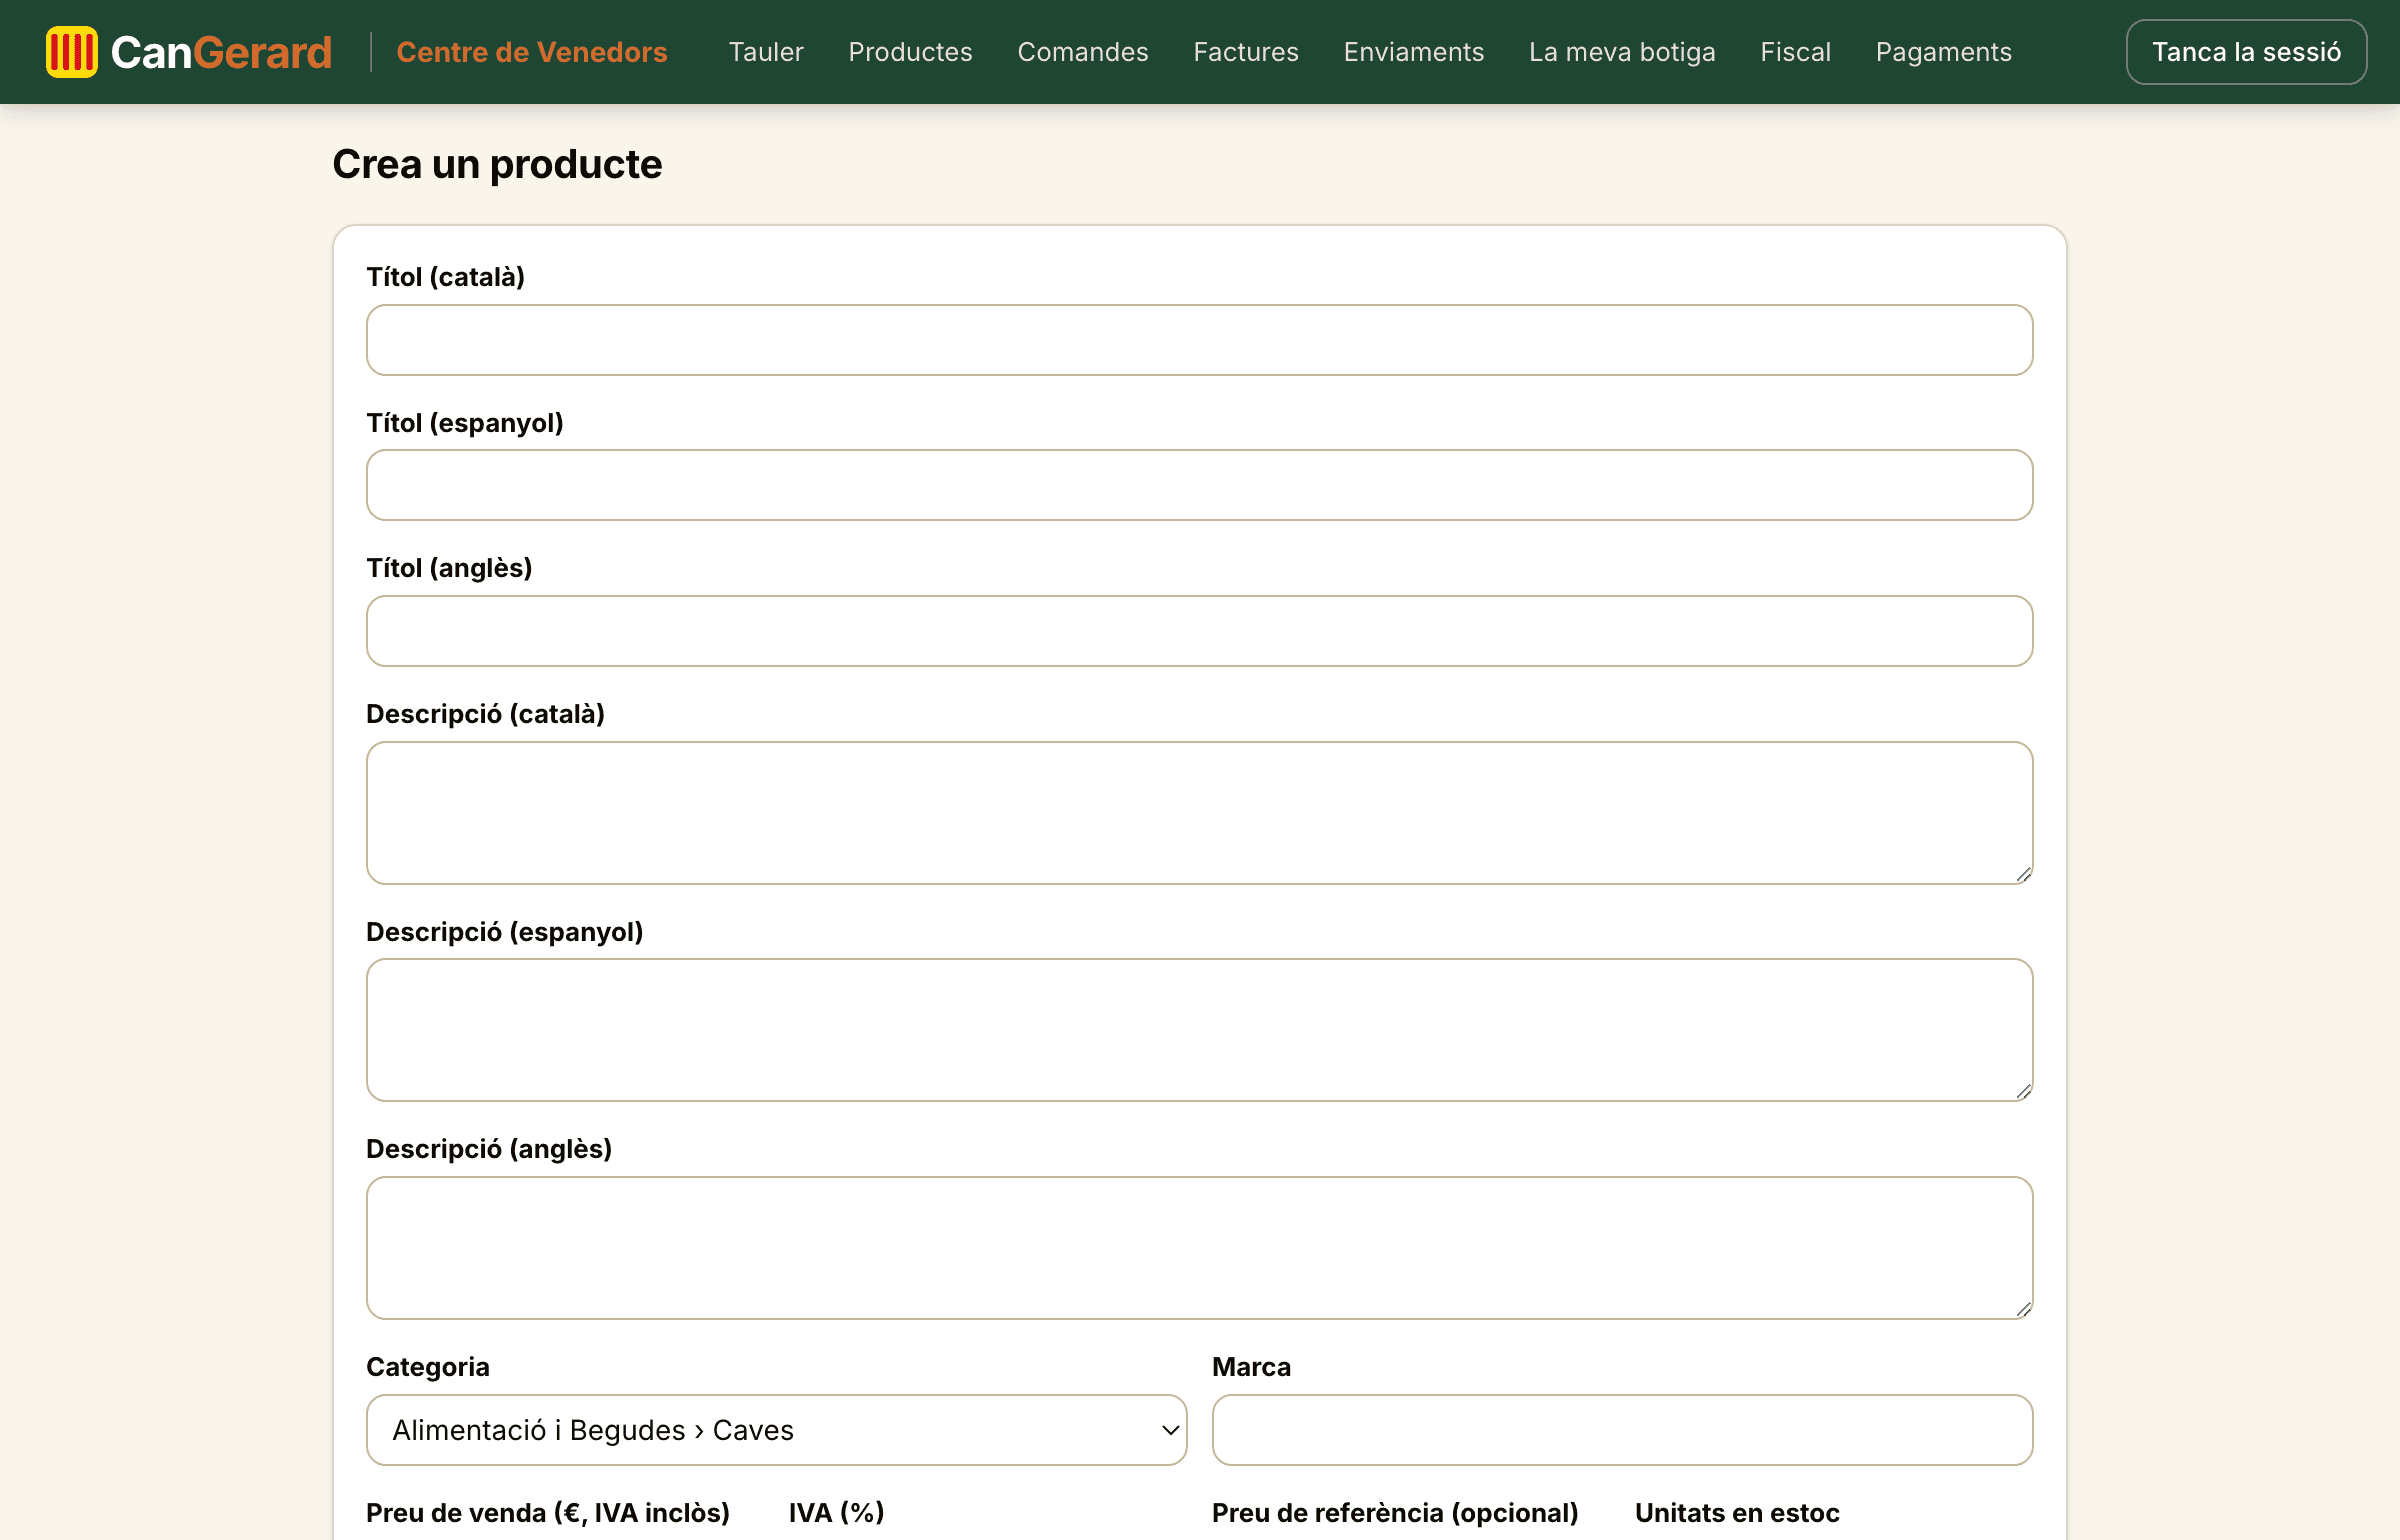Open the Fiscal section
Image resolution: width=2400 pixels, height=1540 pixels.
pyautogui.click(x=1796, y=52)
